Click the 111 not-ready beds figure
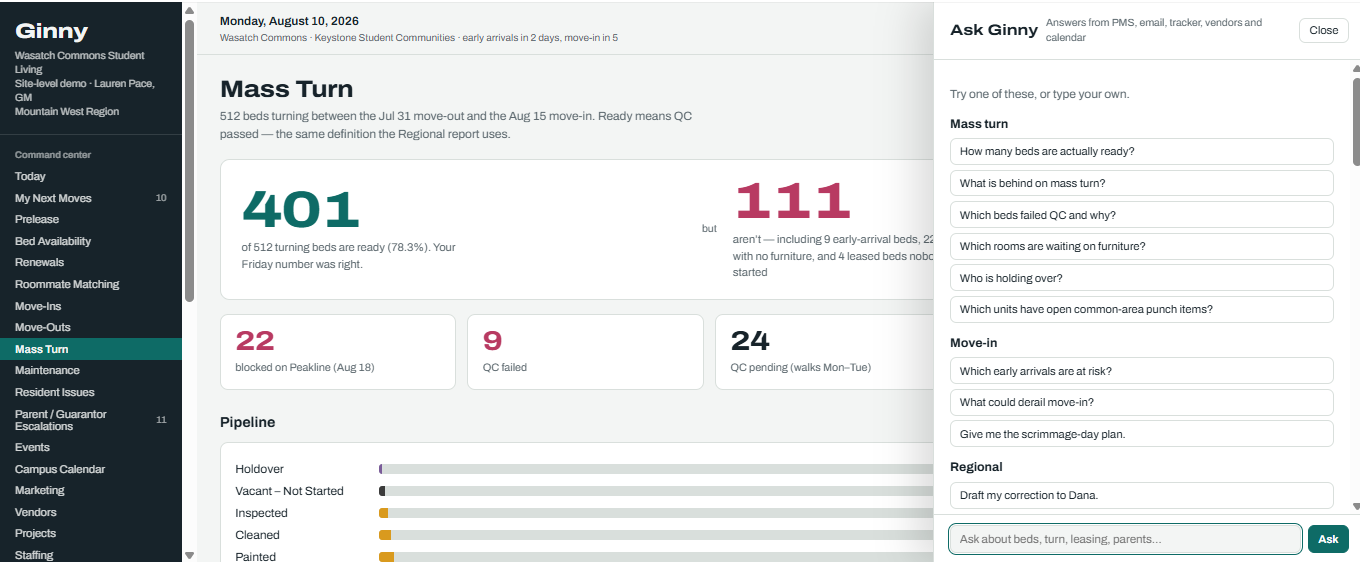 [x=792, y=201]
